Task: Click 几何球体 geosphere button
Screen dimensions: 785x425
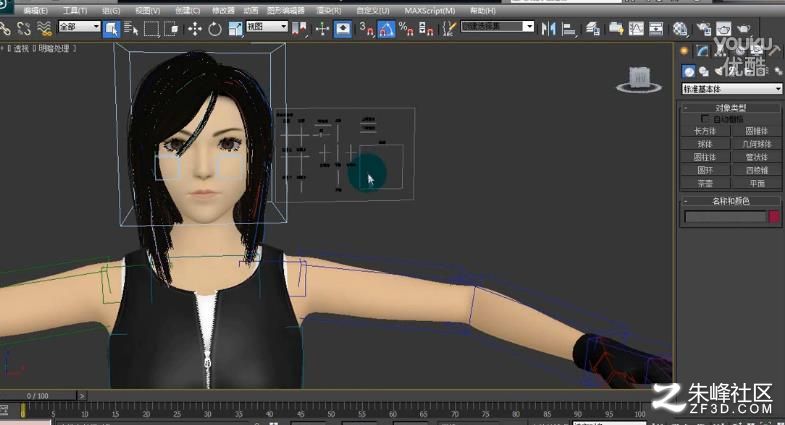Action: point(756,144)
